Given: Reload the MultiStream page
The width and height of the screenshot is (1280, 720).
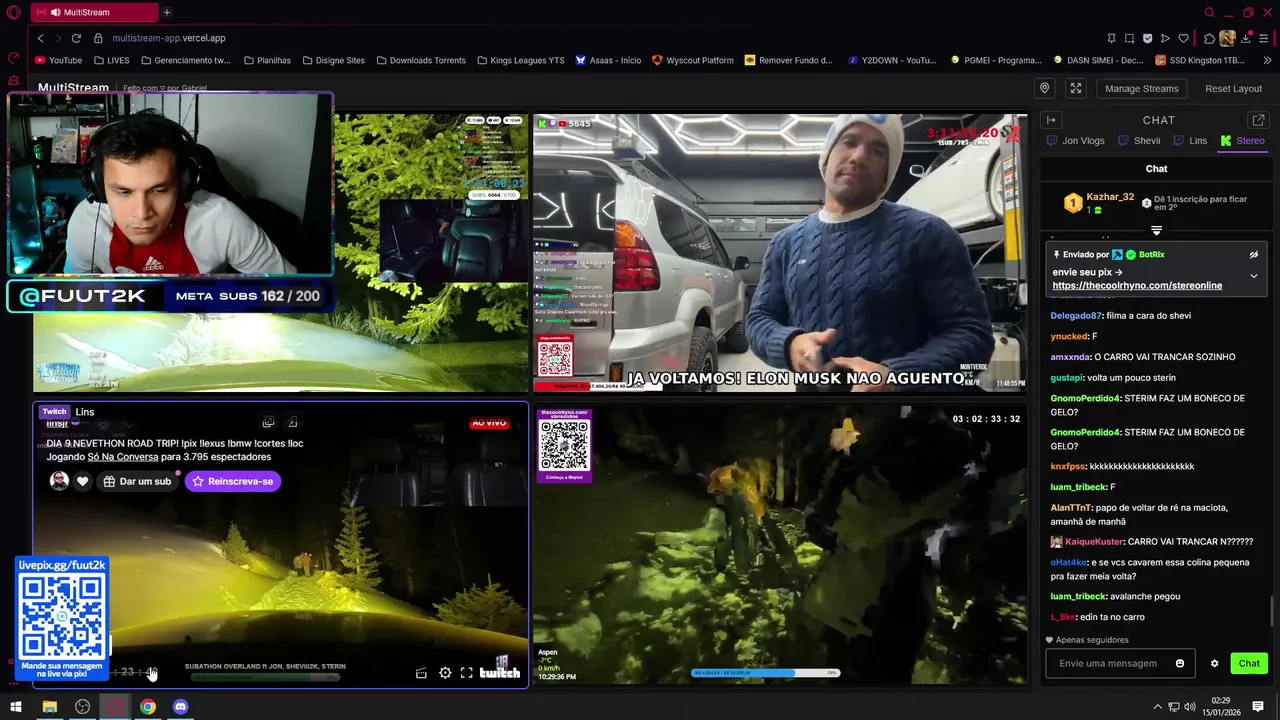Looking at the screenshot, I should (x=75, y=38).
